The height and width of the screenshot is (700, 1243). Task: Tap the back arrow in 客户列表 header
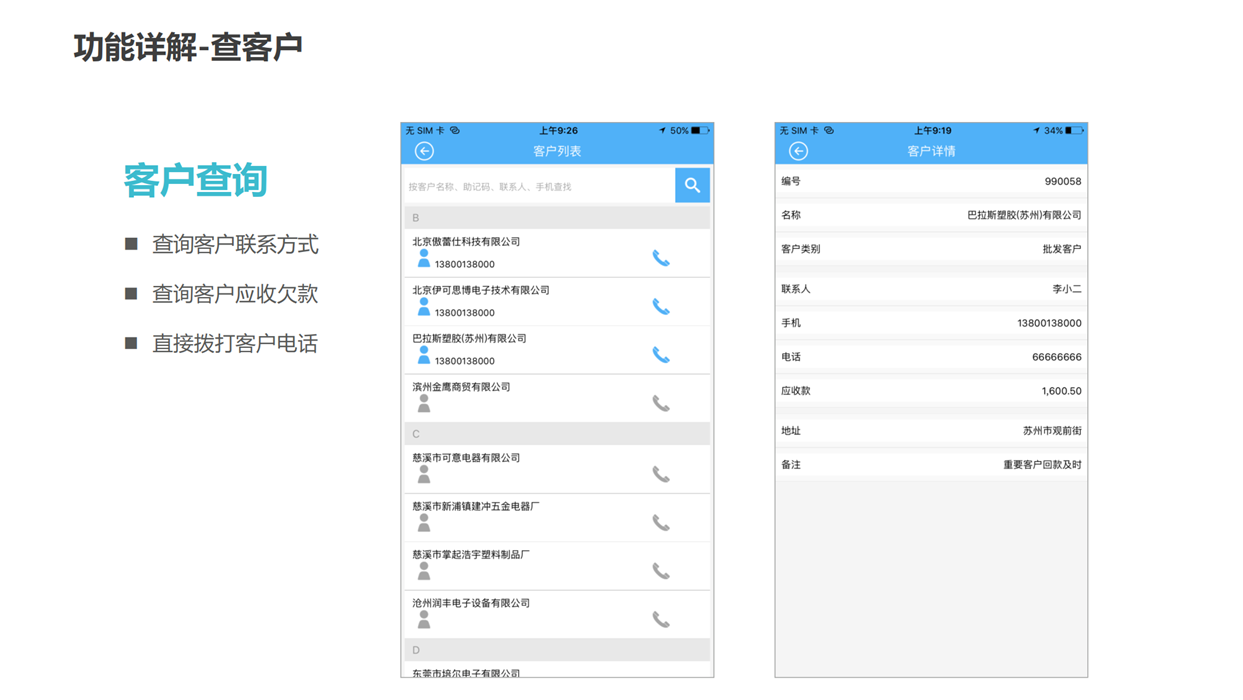point(424,151)
